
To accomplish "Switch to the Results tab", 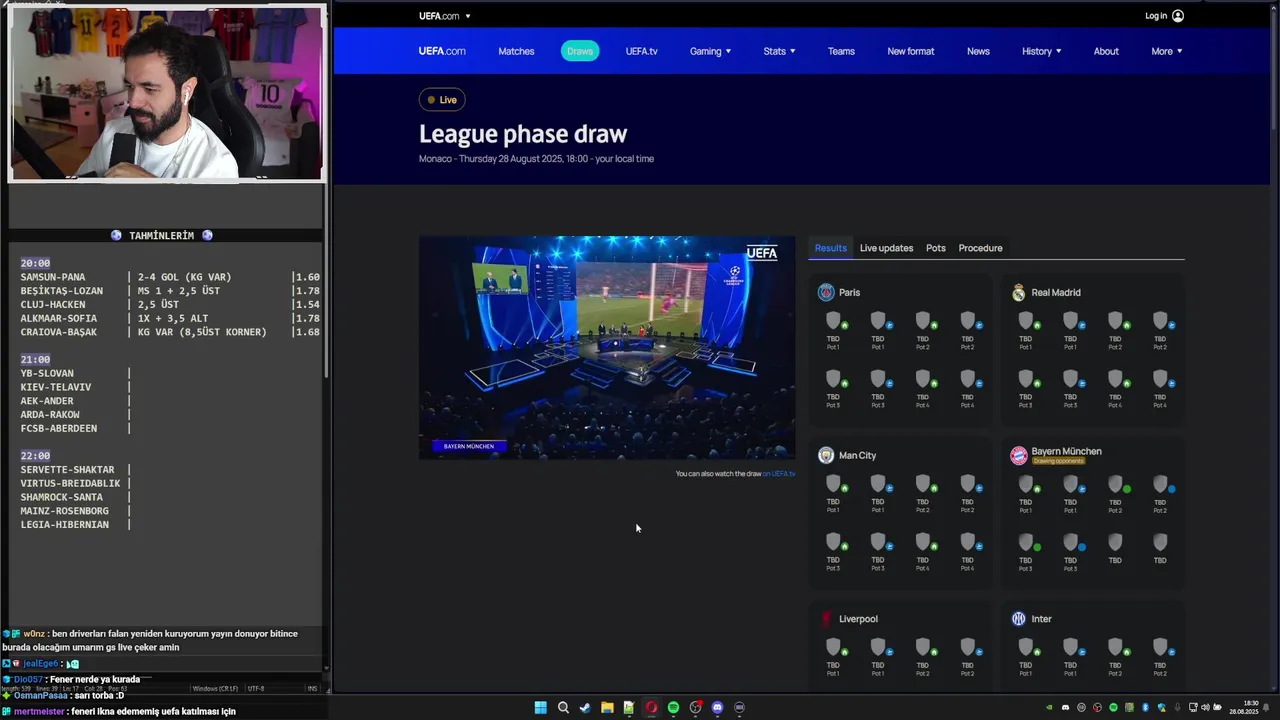I will pos(830,248).
